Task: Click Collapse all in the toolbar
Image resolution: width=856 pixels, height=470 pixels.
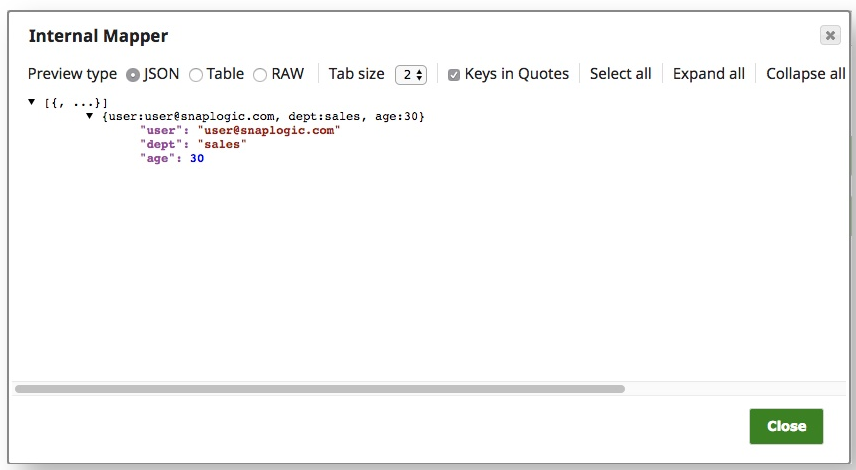Action: [x=805, y=74]
